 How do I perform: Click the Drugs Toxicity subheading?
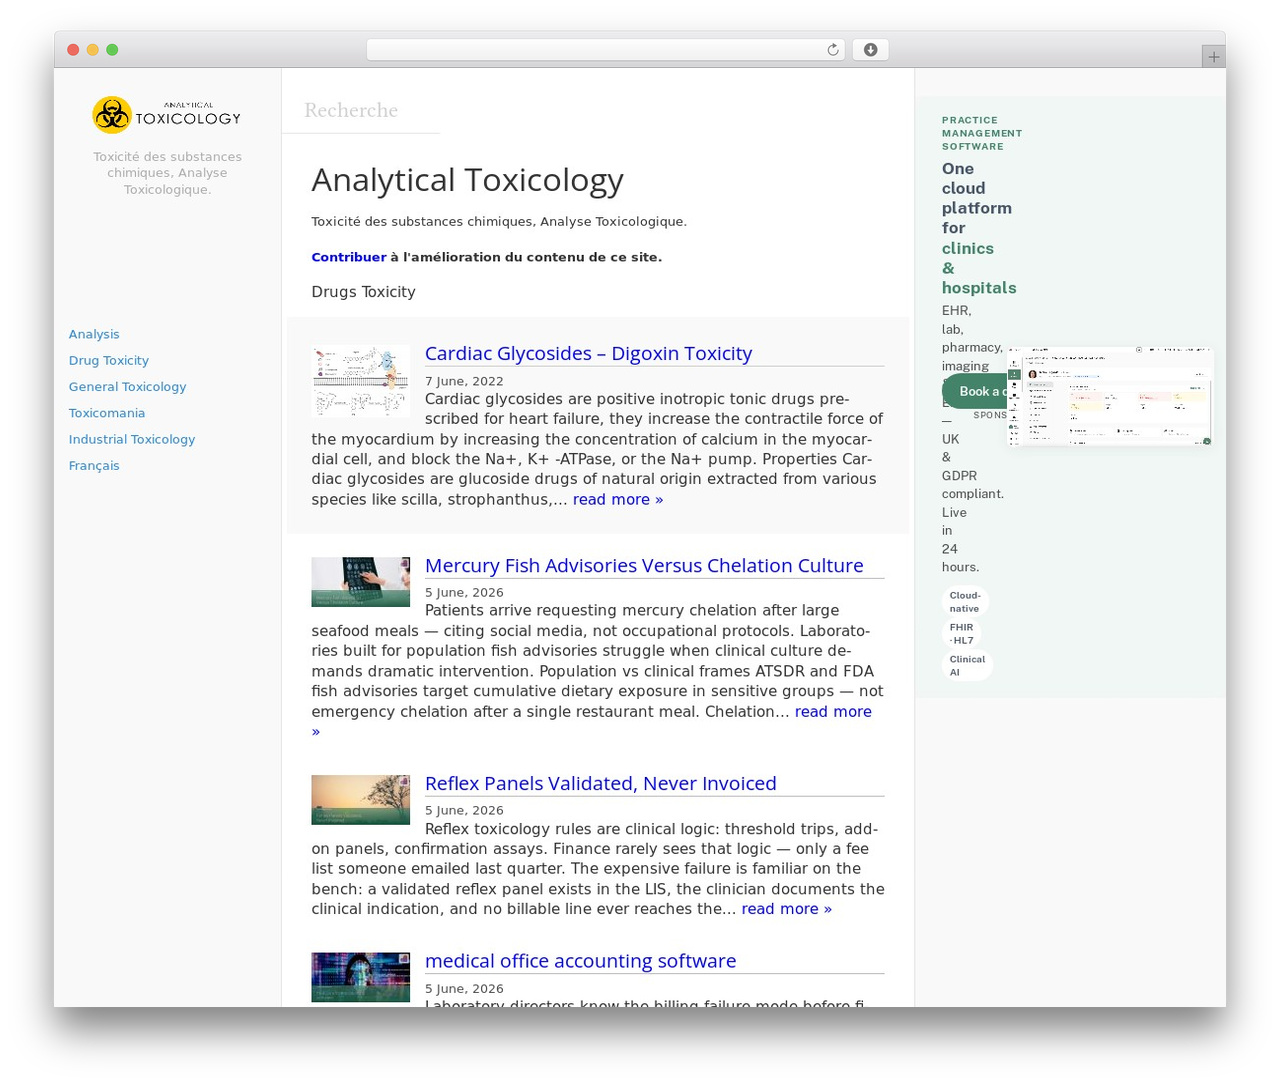pyautogui.click(x=363, y=292)
